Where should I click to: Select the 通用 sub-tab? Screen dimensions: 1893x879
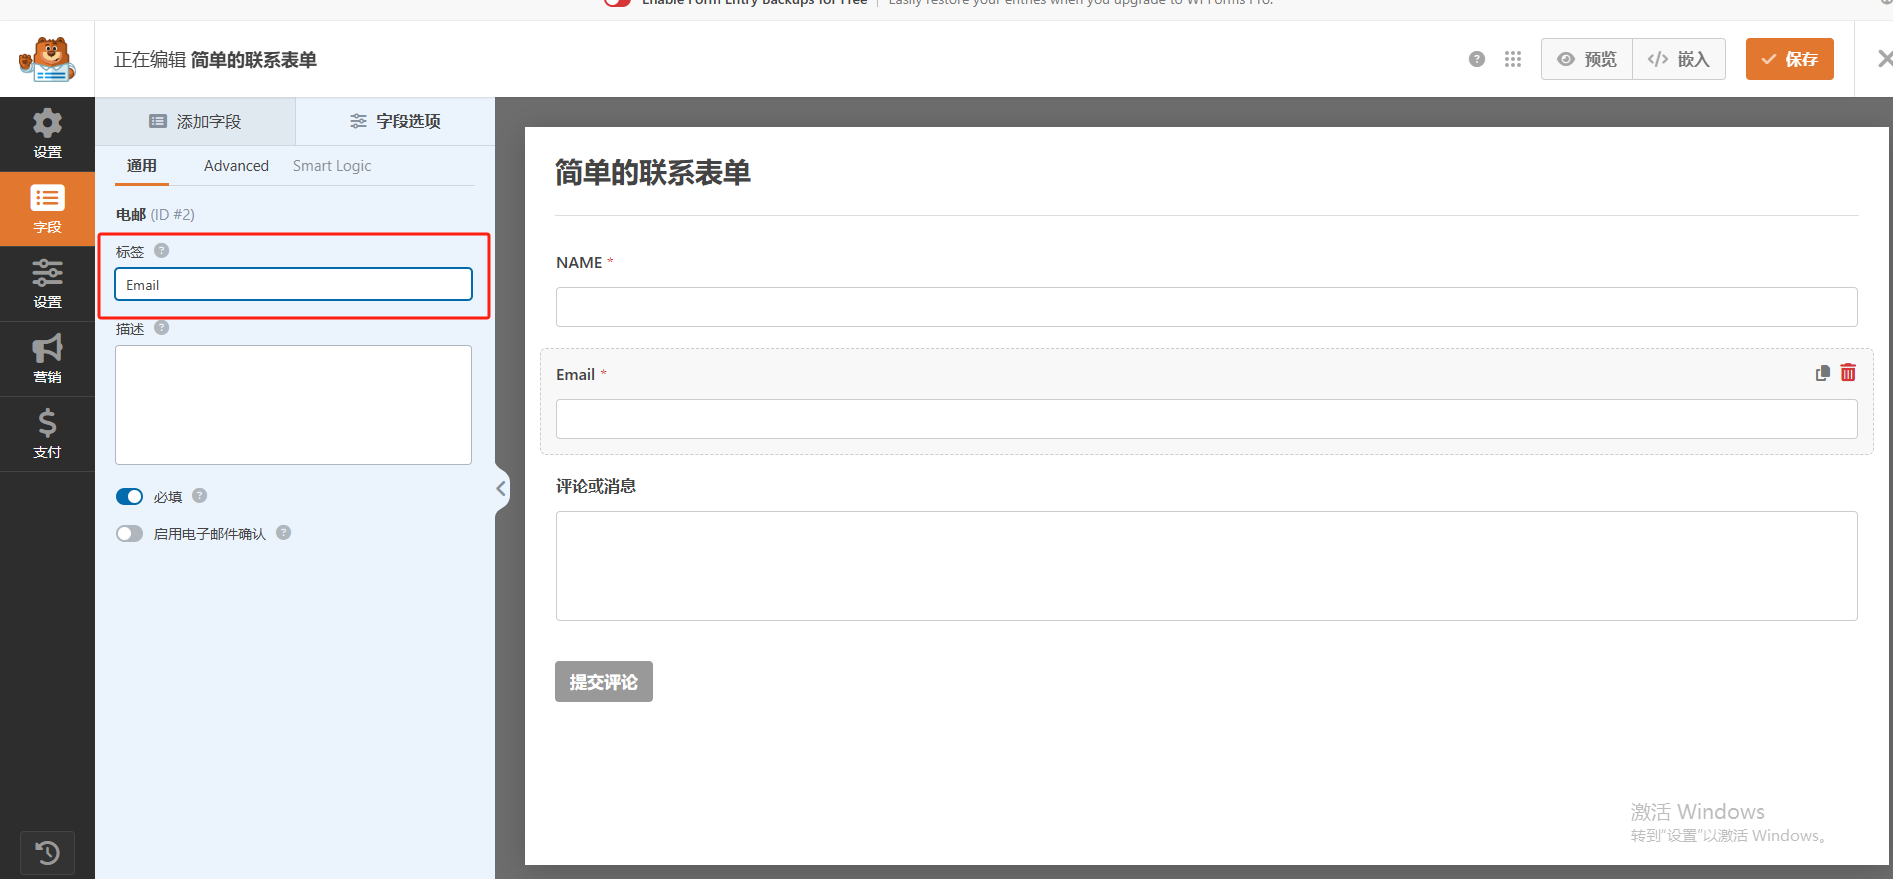click(x=142, y=166)
